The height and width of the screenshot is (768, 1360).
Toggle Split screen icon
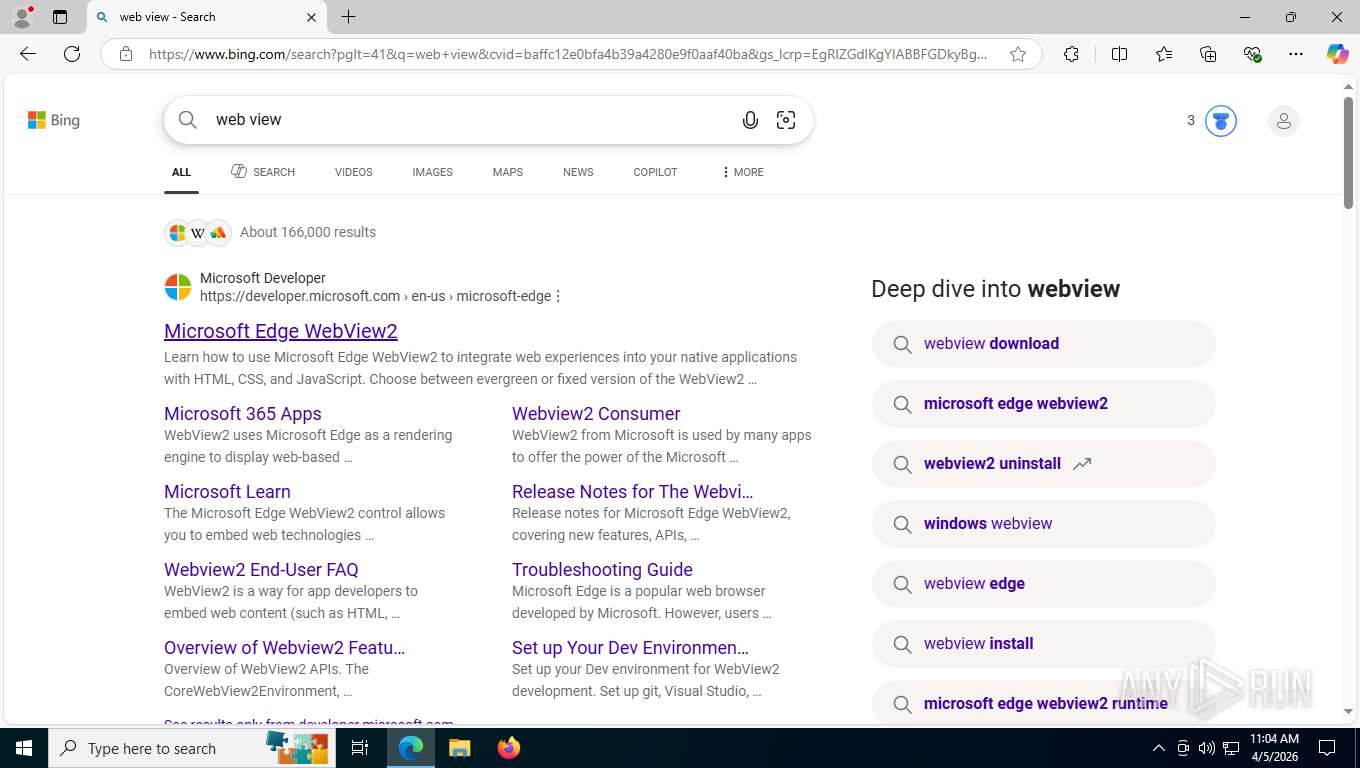(x=1119, y=54)
